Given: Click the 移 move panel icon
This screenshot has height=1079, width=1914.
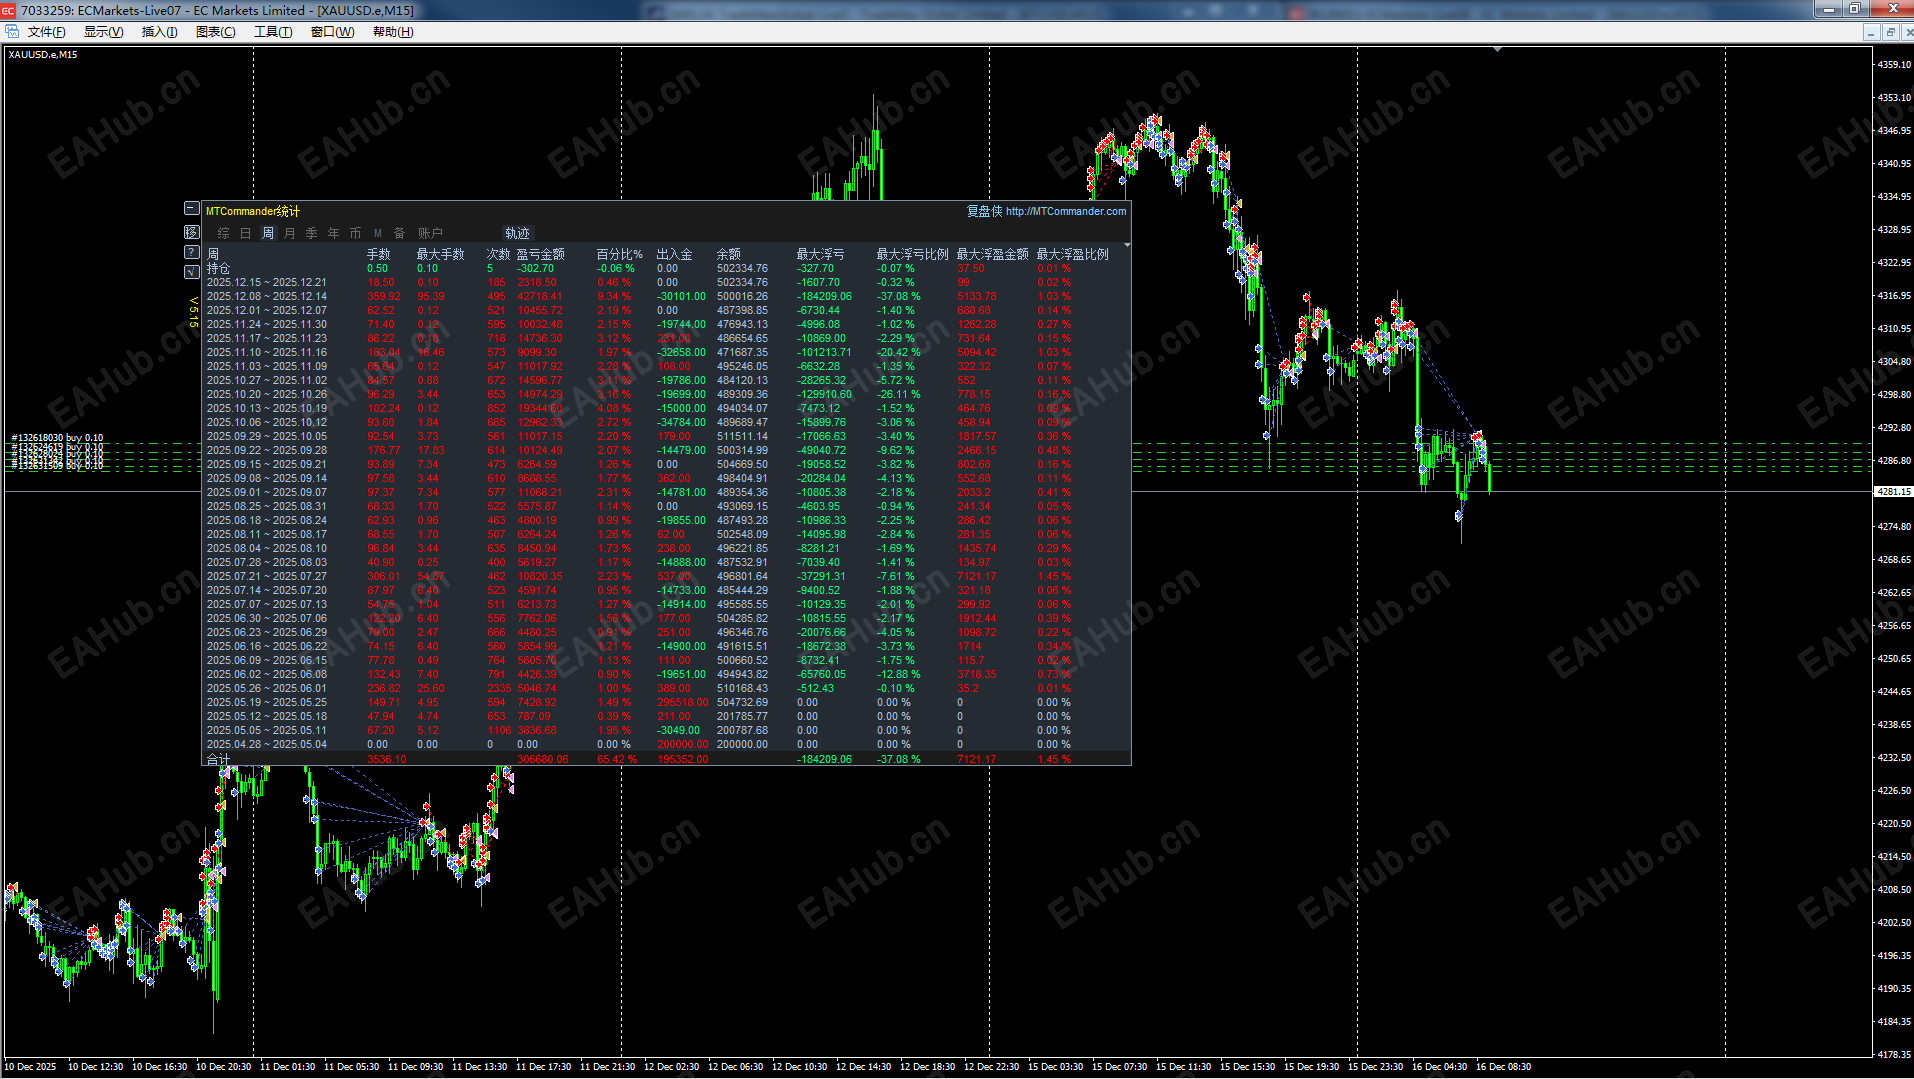Looking at the screenshot, I should 191,232.
